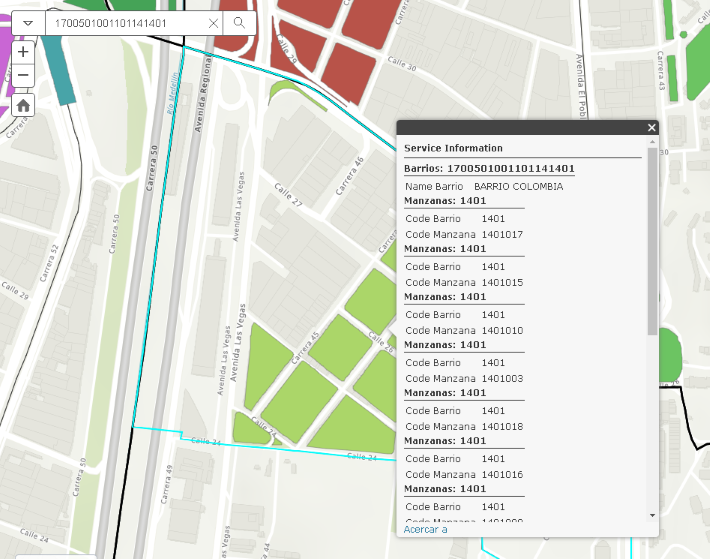
Task: Select the 'Avenida Regional' road label
Action: pyautogui.click(x=203, y=95)
